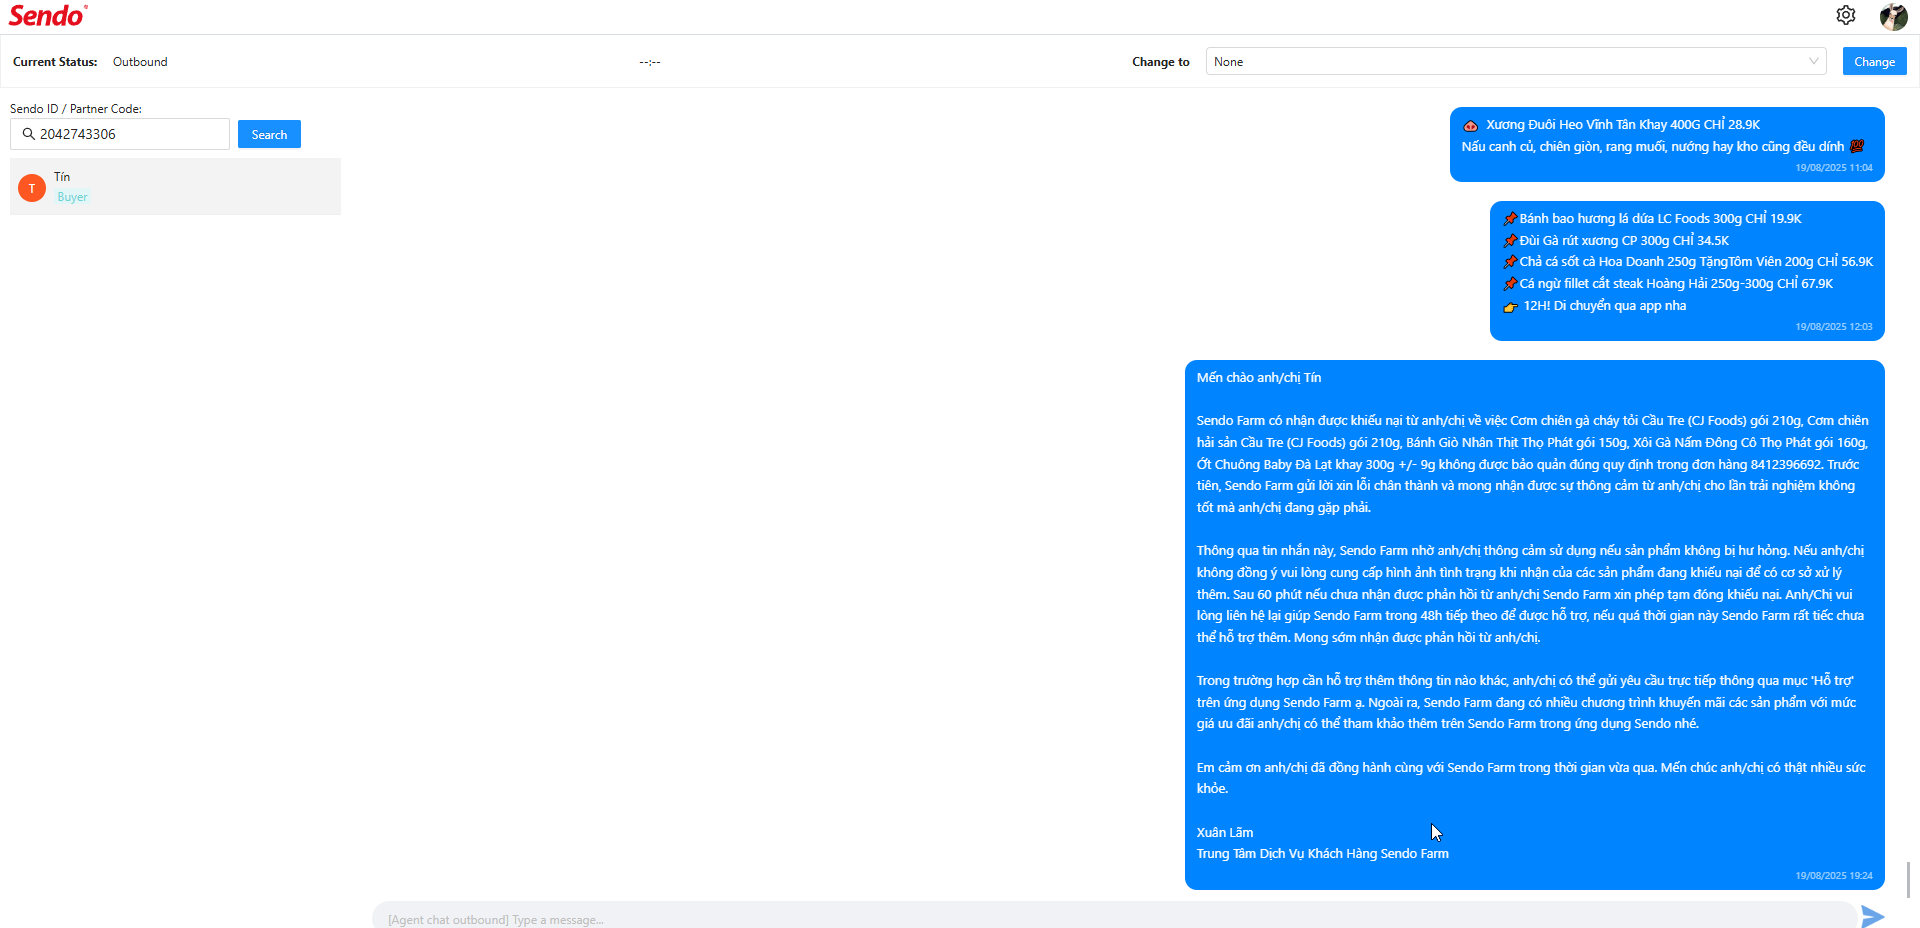Focus the Sendo ID search input
Image resolution: width=1920 pixels, height=928 pixels.
120,134
